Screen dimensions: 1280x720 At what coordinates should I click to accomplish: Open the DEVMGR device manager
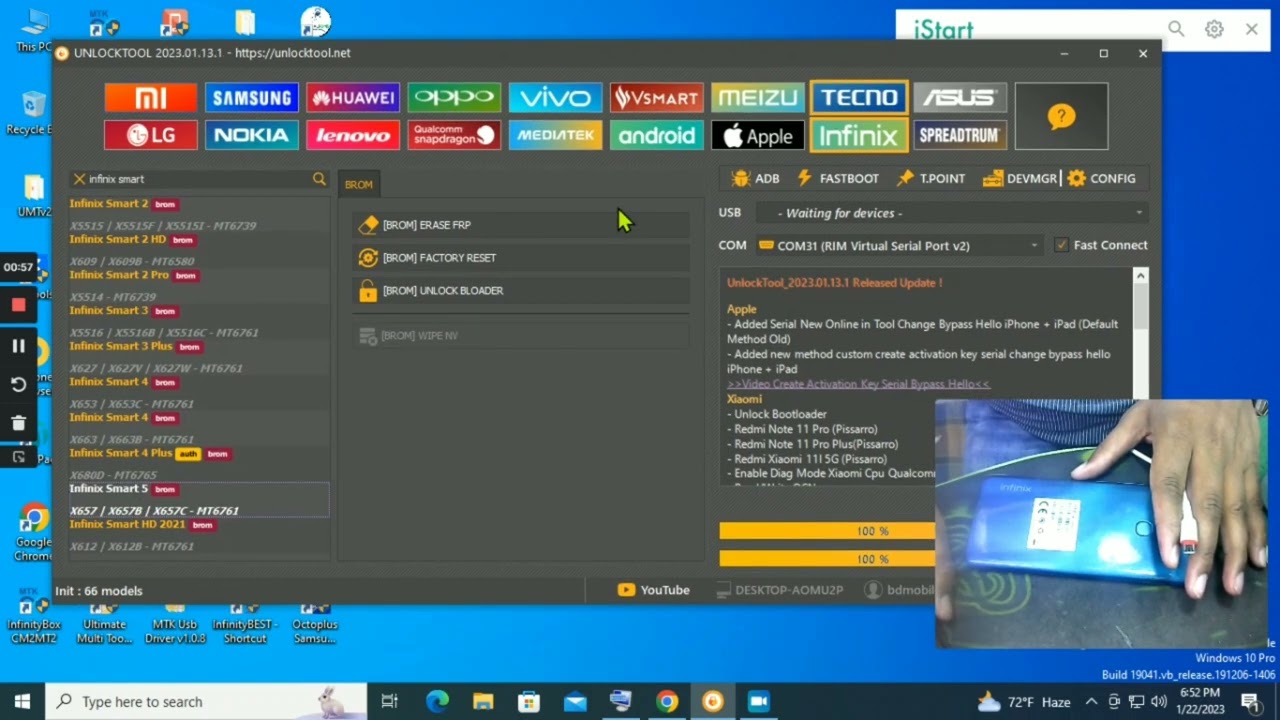pos(1020,178)
